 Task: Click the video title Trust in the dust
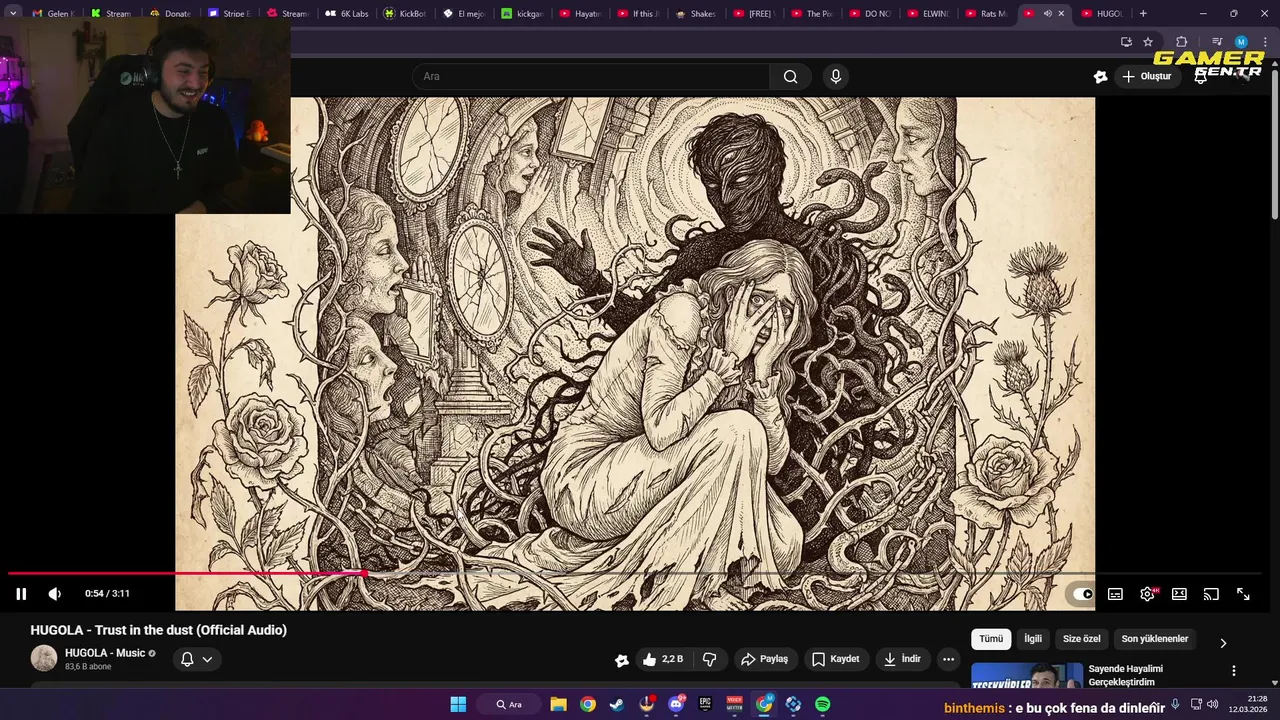(158, 630)
